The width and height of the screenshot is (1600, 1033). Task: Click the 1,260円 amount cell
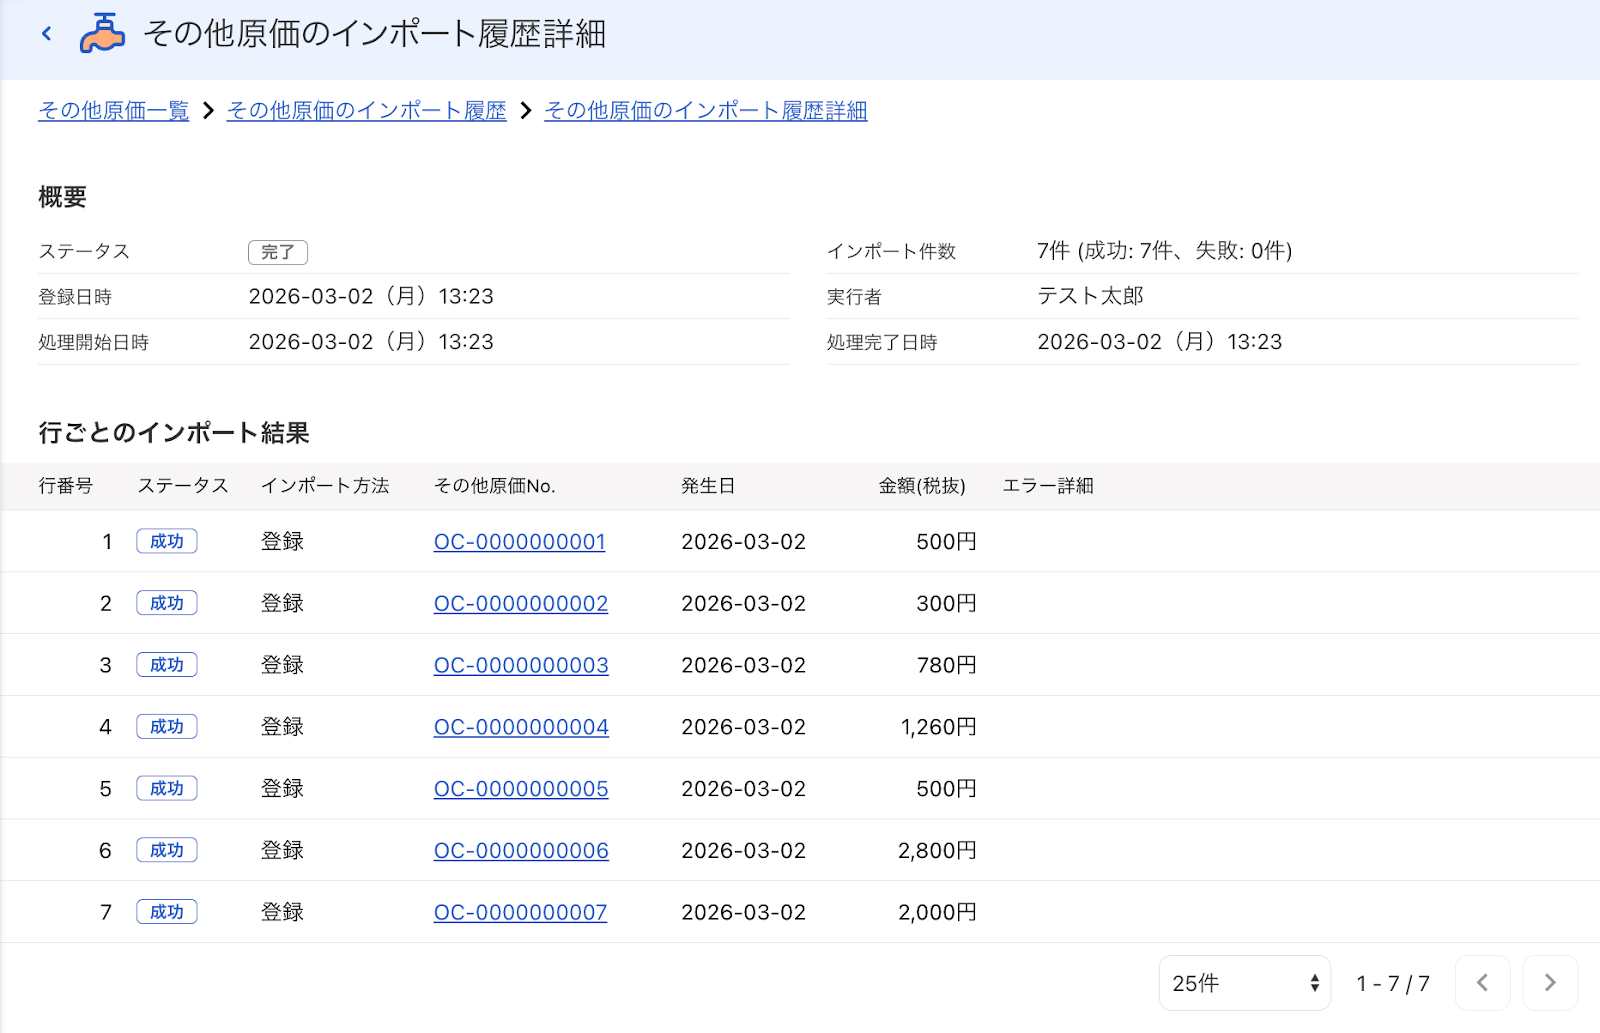click(x=939, y=728)
